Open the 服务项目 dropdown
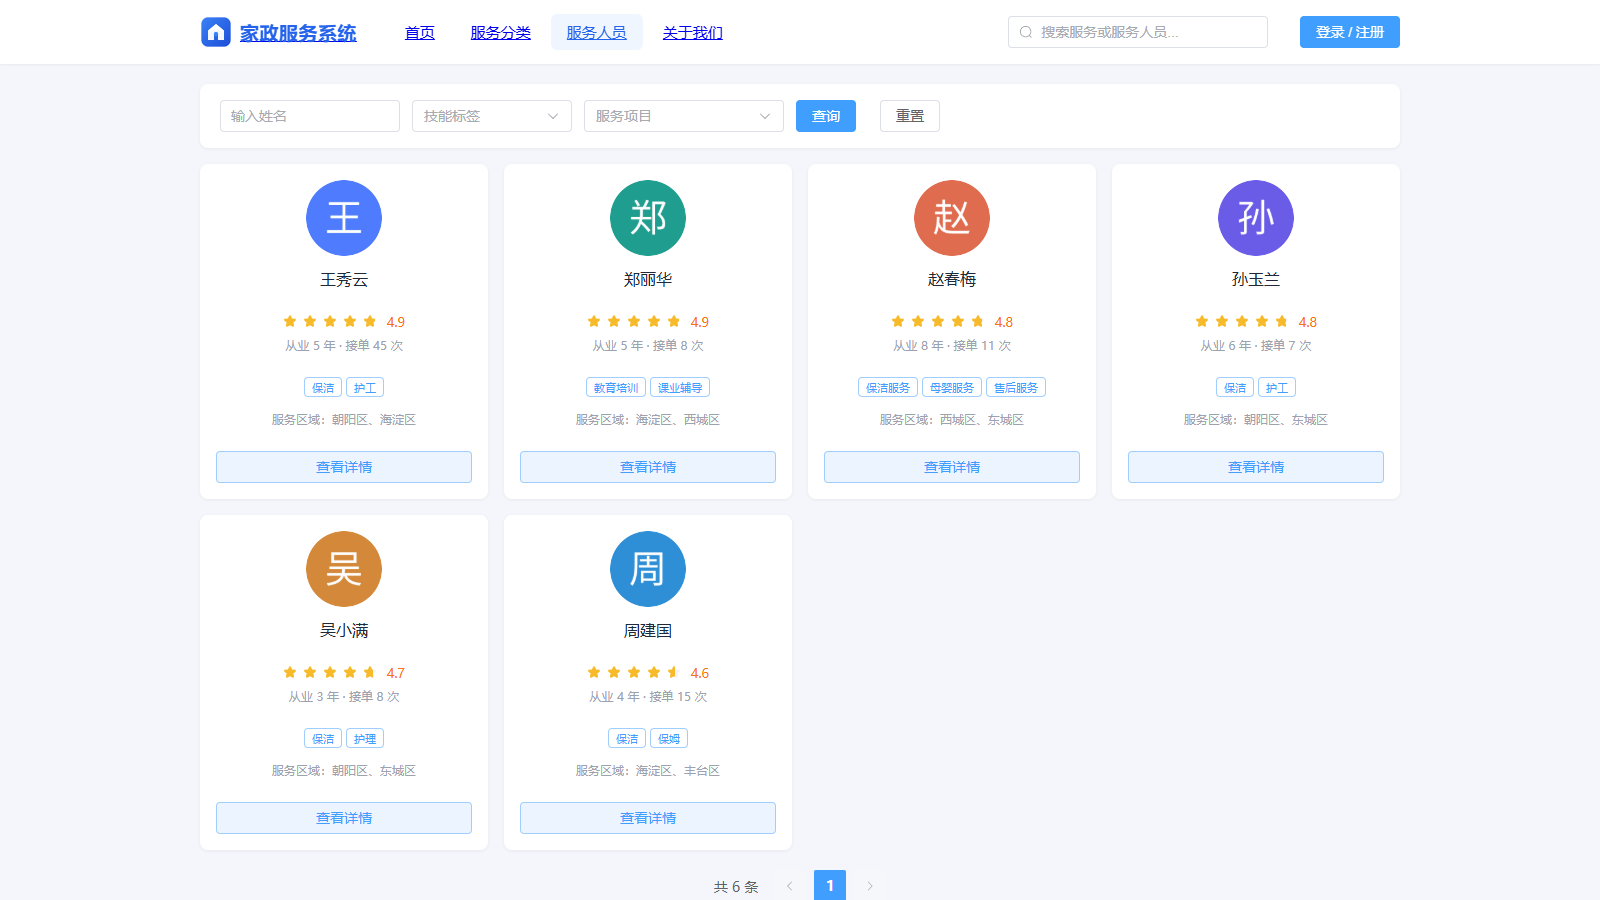The image size is (1600, 900). [x=684, y=116]
